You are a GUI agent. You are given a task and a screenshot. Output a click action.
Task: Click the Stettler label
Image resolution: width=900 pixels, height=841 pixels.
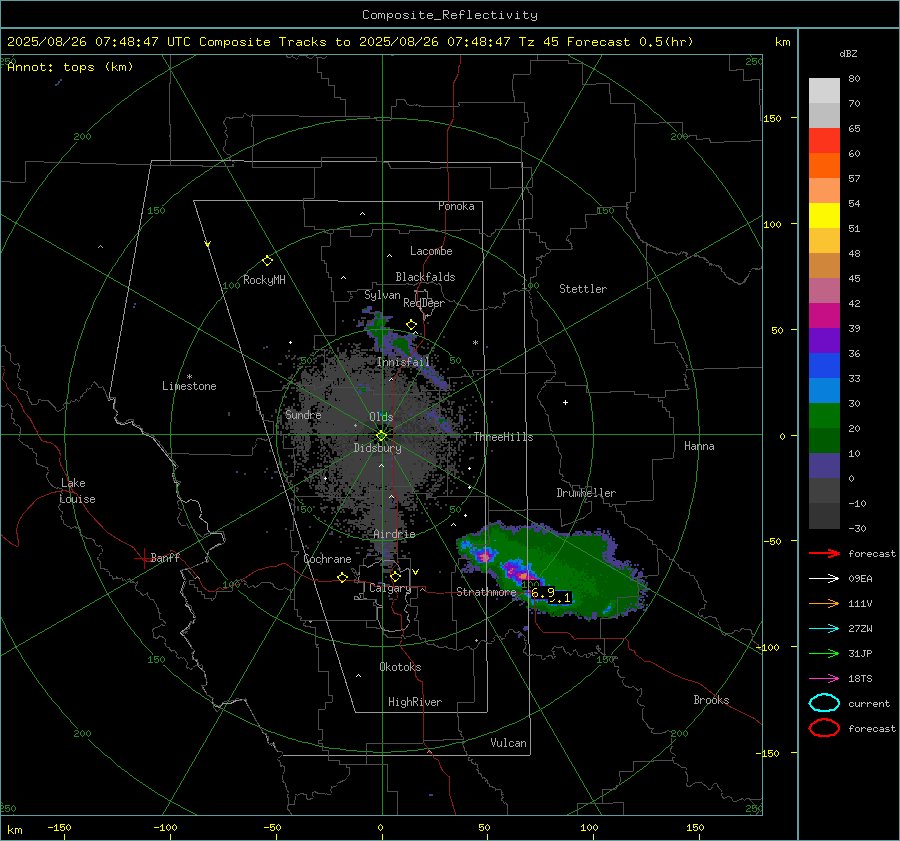click(583, 289)
